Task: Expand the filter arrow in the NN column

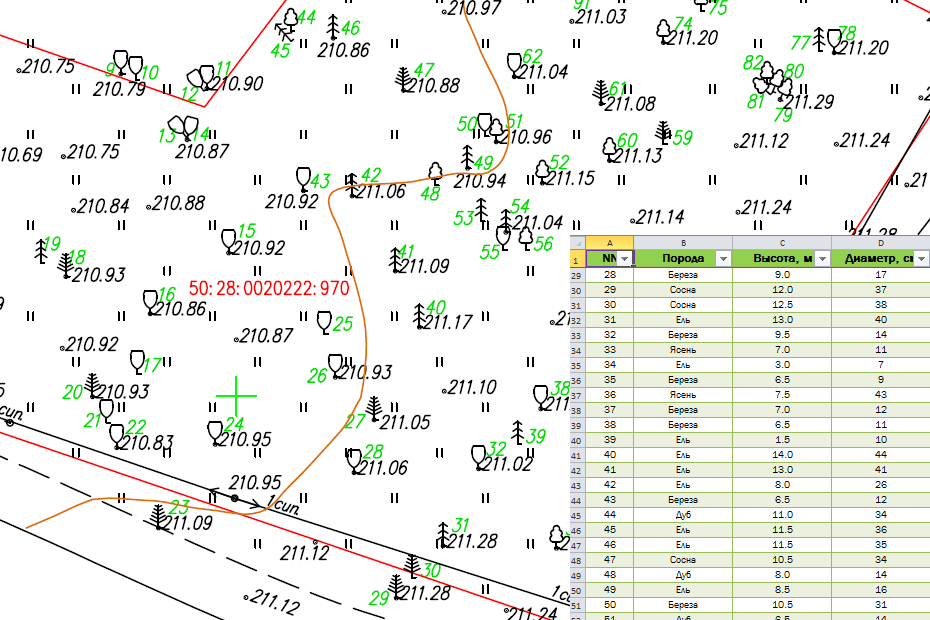Action: (623, 259)
